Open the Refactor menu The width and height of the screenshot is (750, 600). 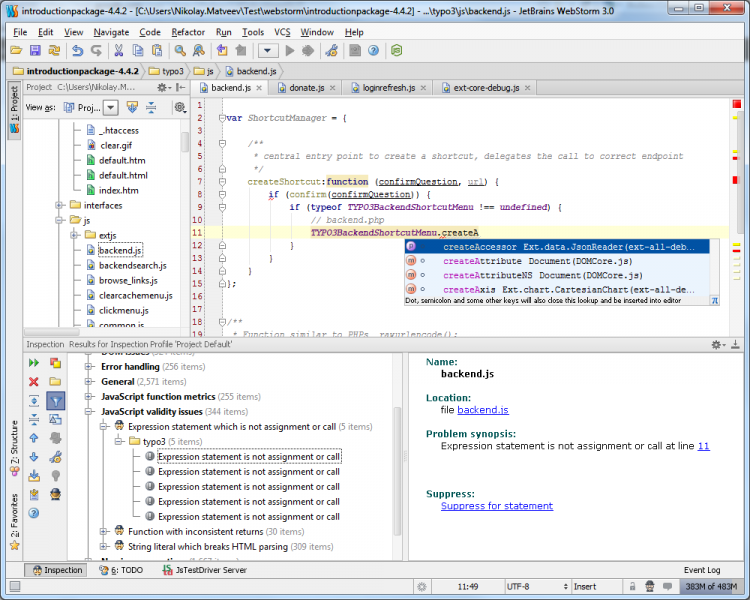click(188, 32)
